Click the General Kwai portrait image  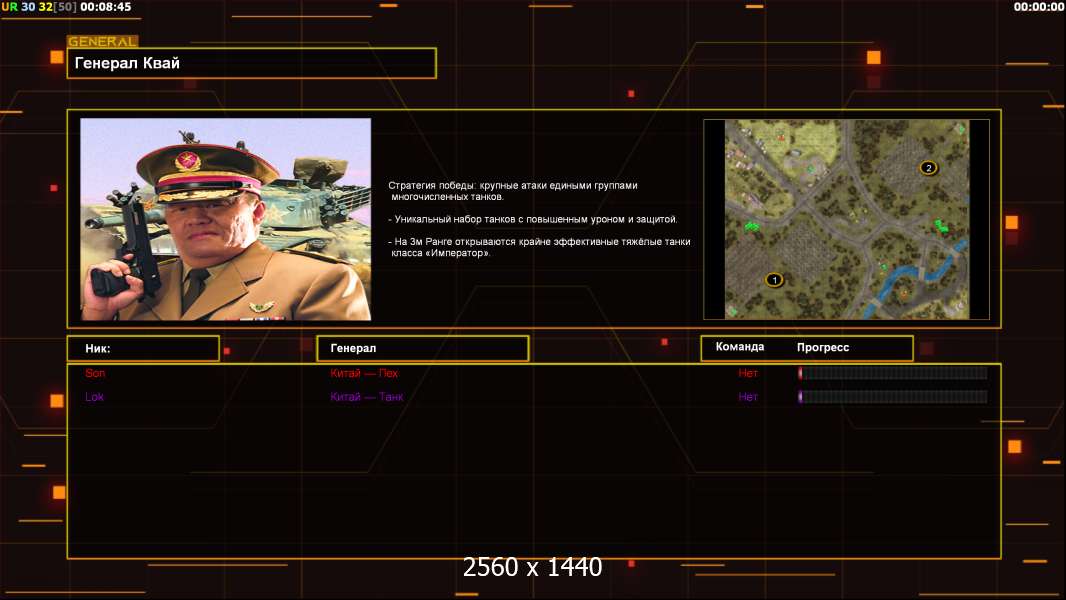pyautogui.click(x=225, y=219)
